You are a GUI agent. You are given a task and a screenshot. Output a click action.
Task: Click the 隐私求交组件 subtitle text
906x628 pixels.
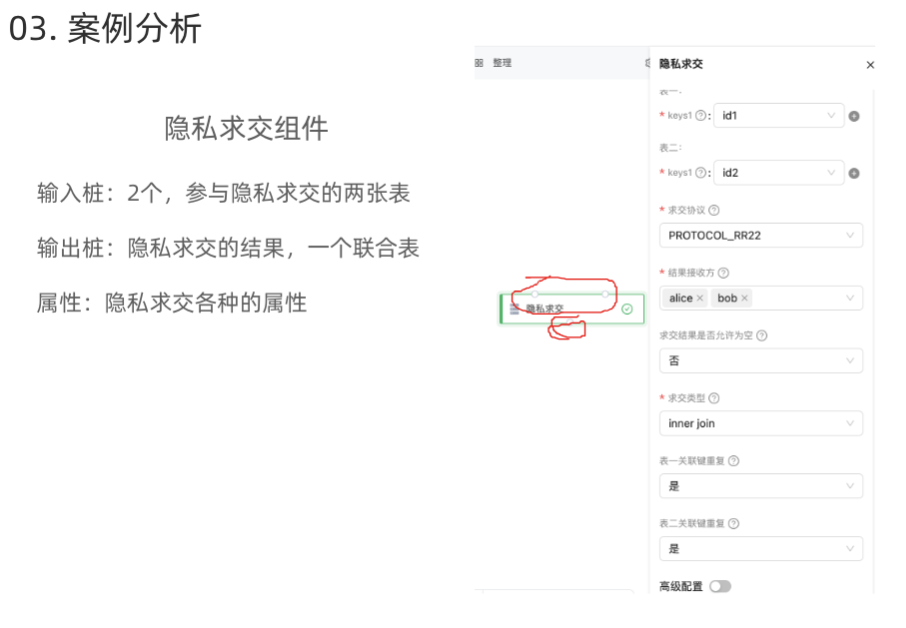point(246,128)
